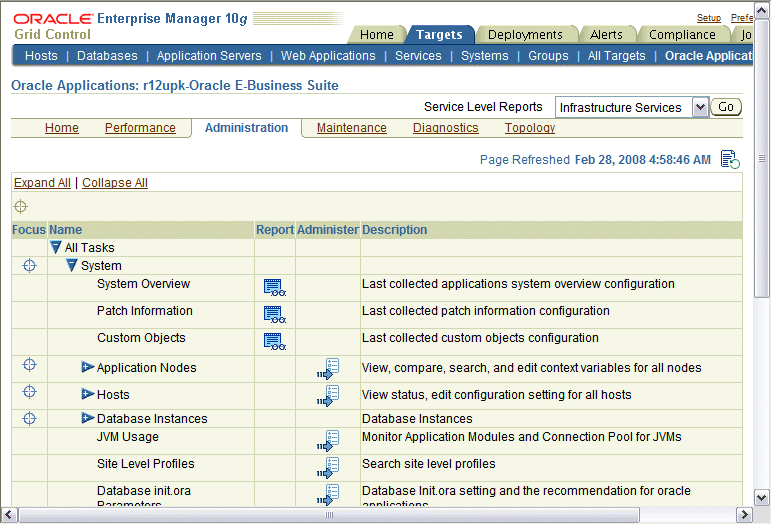Viewport: 772px width, 525px height.
Task: Collapse the System tree node
Action: 72,265
